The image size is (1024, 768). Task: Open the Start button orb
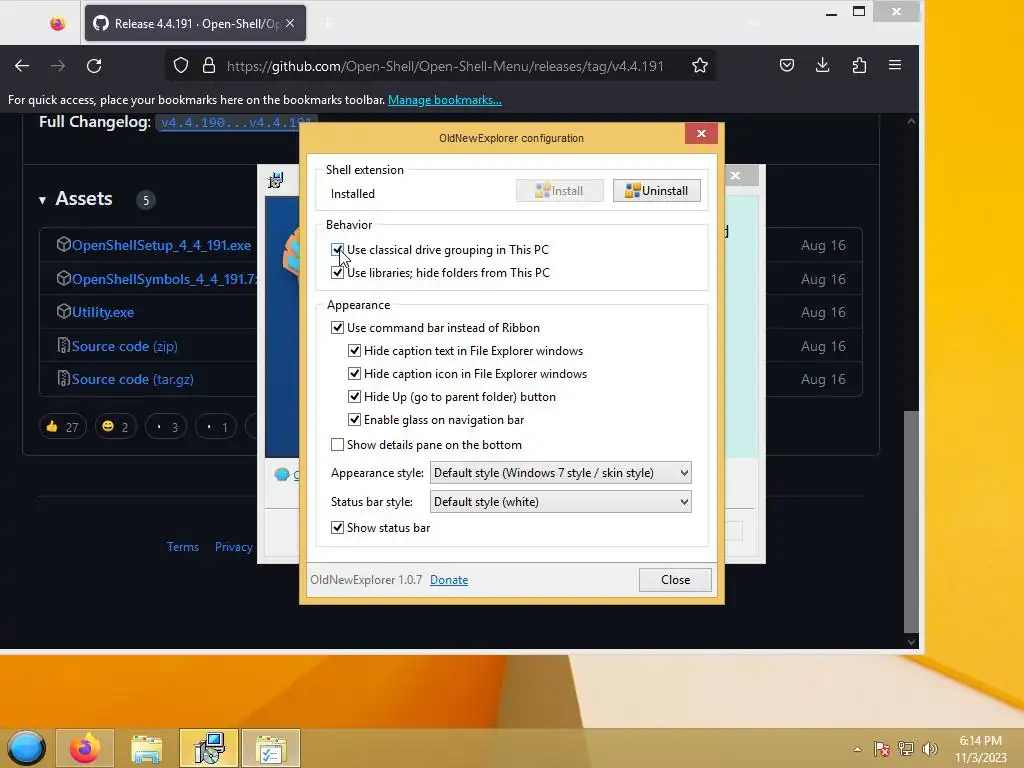click(x=26, y=748)
